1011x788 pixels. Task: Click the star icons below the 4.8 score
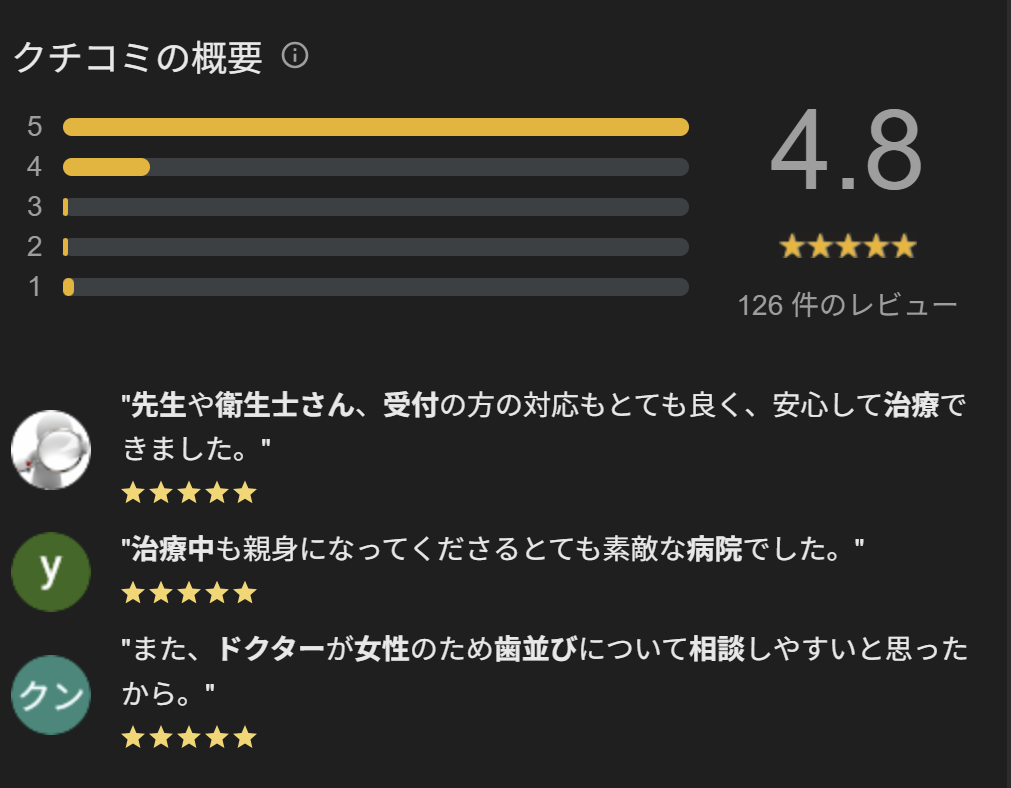coord(847,246)
